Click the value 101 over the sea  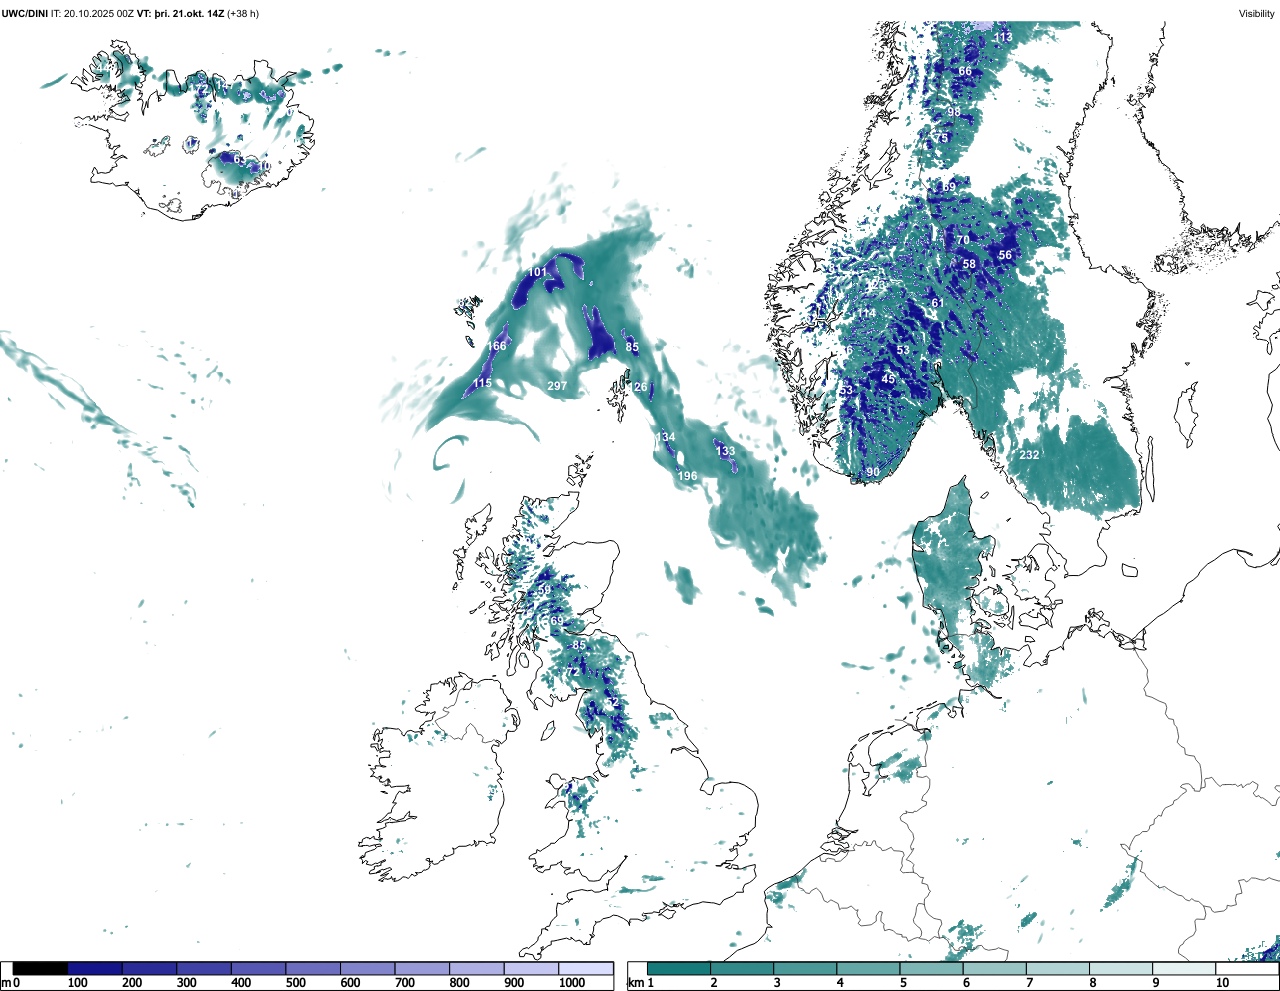pyautogui.click(x=537, y=273)
